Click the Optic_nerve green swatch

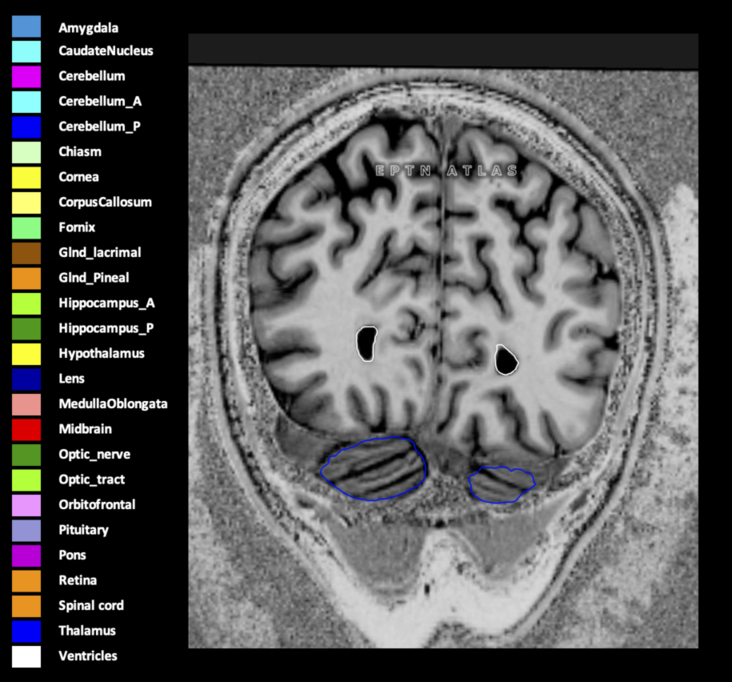[x=26, y=455]
